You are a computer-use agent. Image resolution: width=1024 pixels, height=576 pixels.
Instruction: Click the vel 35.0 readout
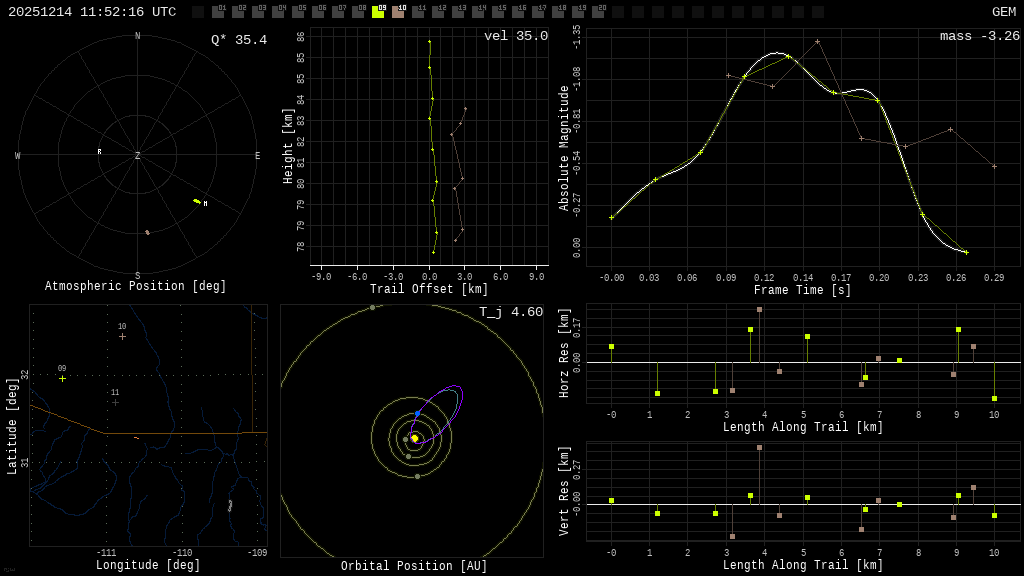click(515, 36)
